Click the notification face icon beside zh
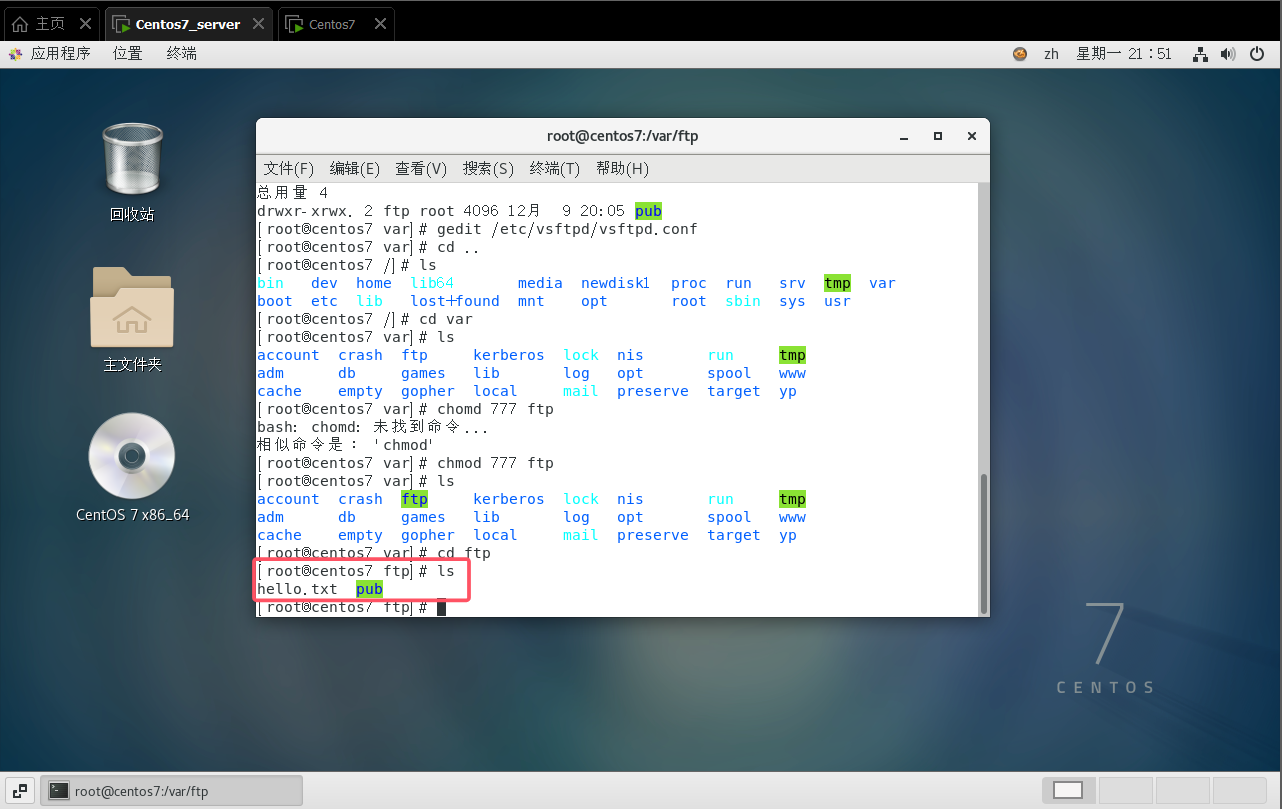The height and width of the screenshot is (809, 1282). coord(1020,54)
